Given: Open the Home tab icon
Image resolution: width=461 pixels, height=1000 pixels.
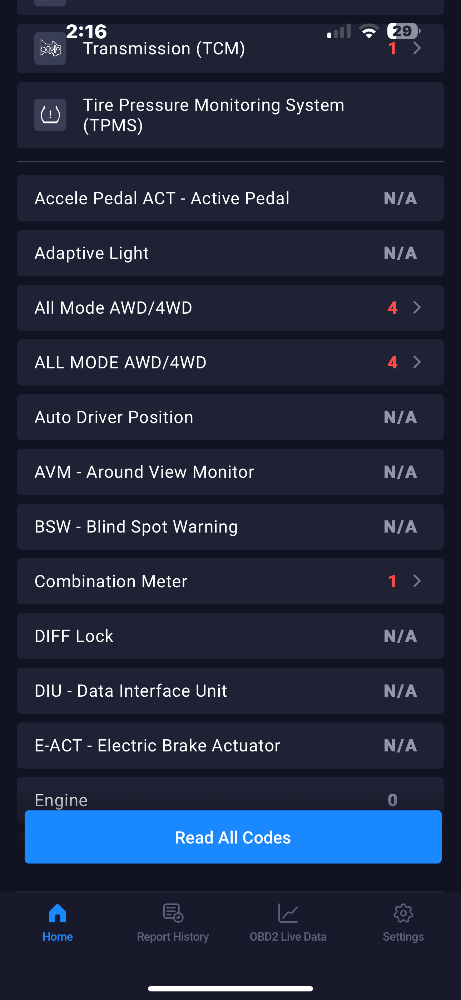Looking at the screenshot, I should click(x=57, y=913).
